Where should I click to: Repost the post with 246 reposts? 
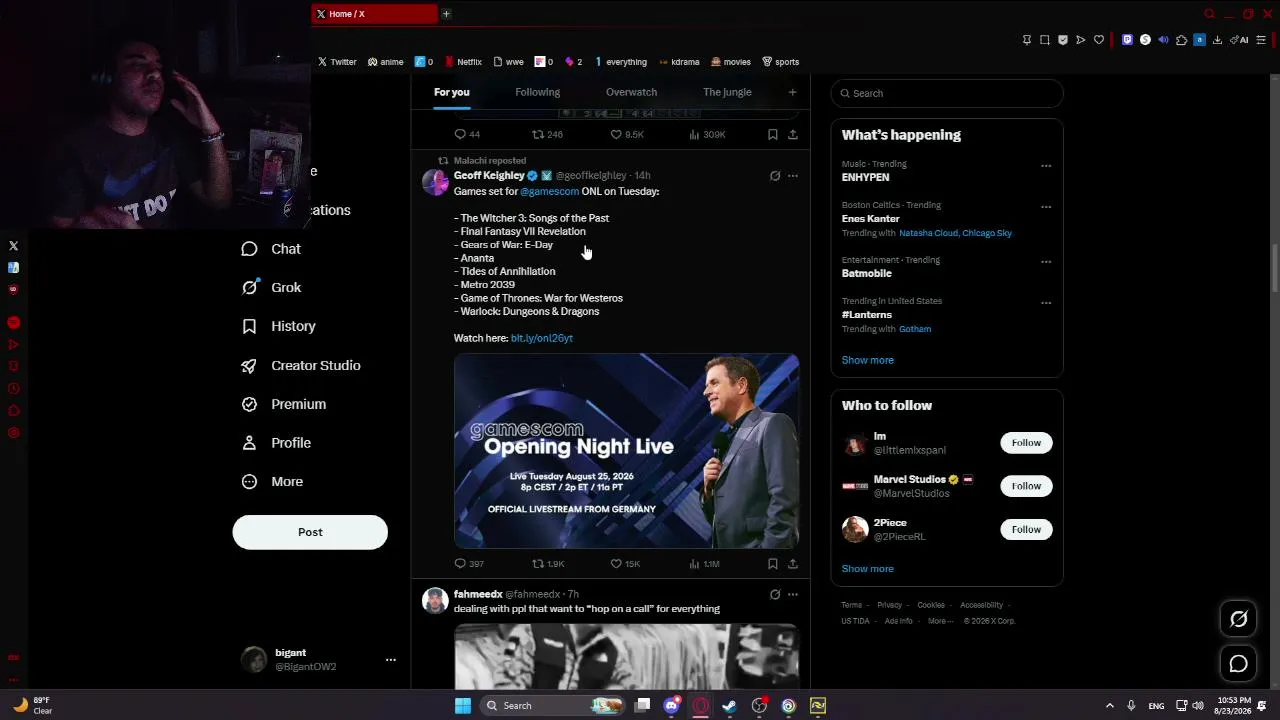[547, 134]
